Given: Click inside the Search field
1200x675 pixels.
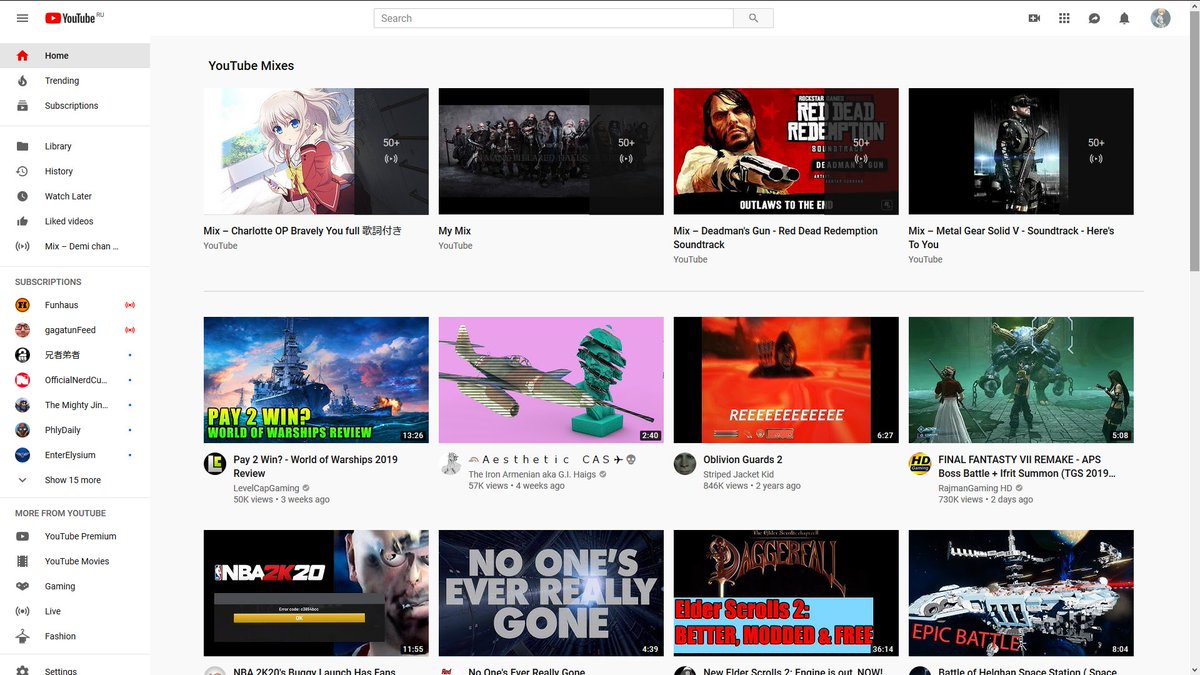Looking at the screenshot, I should [554, 18].
